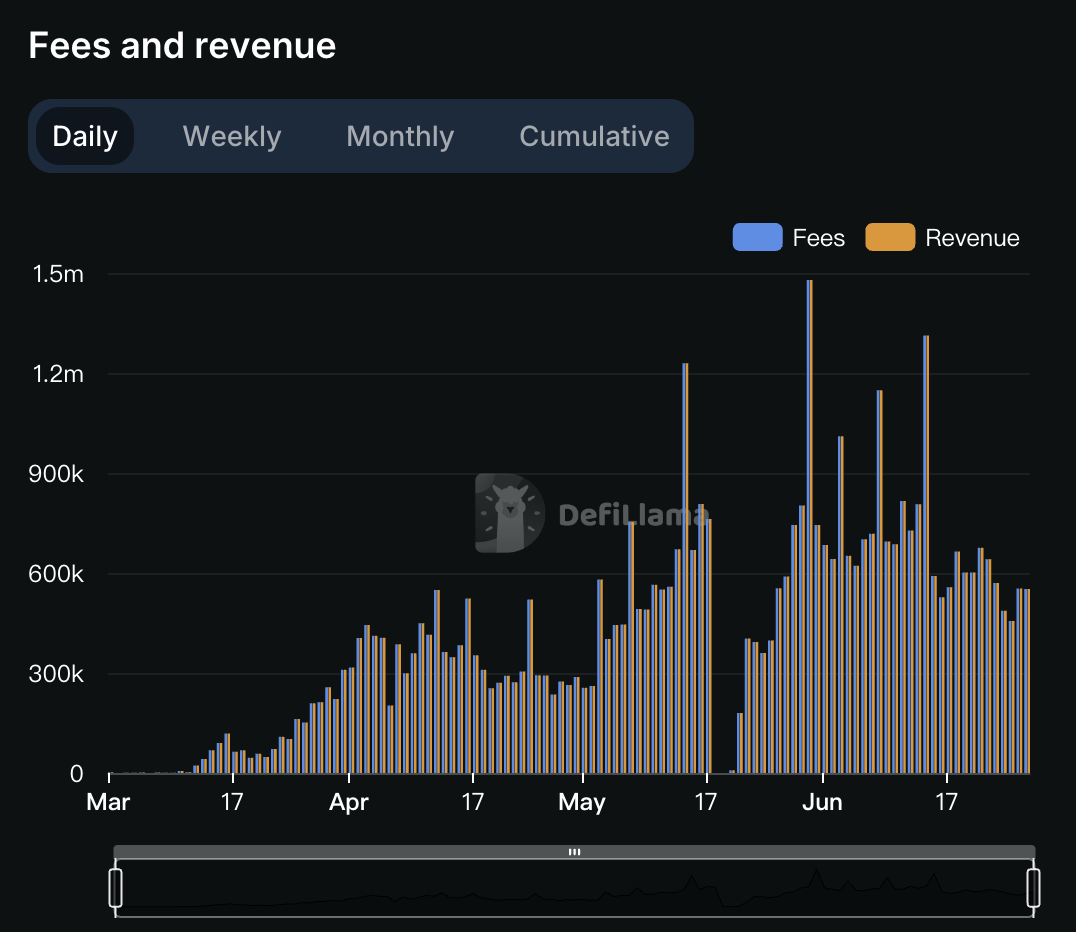
Task: Click the Apr label on the x-axis
Action: [348, 802]
